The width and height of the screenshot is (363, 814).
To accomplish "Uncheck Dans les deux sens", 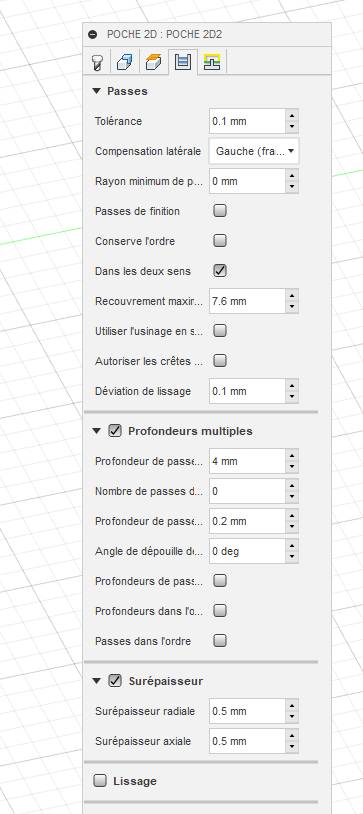I will tap(220, 271).
